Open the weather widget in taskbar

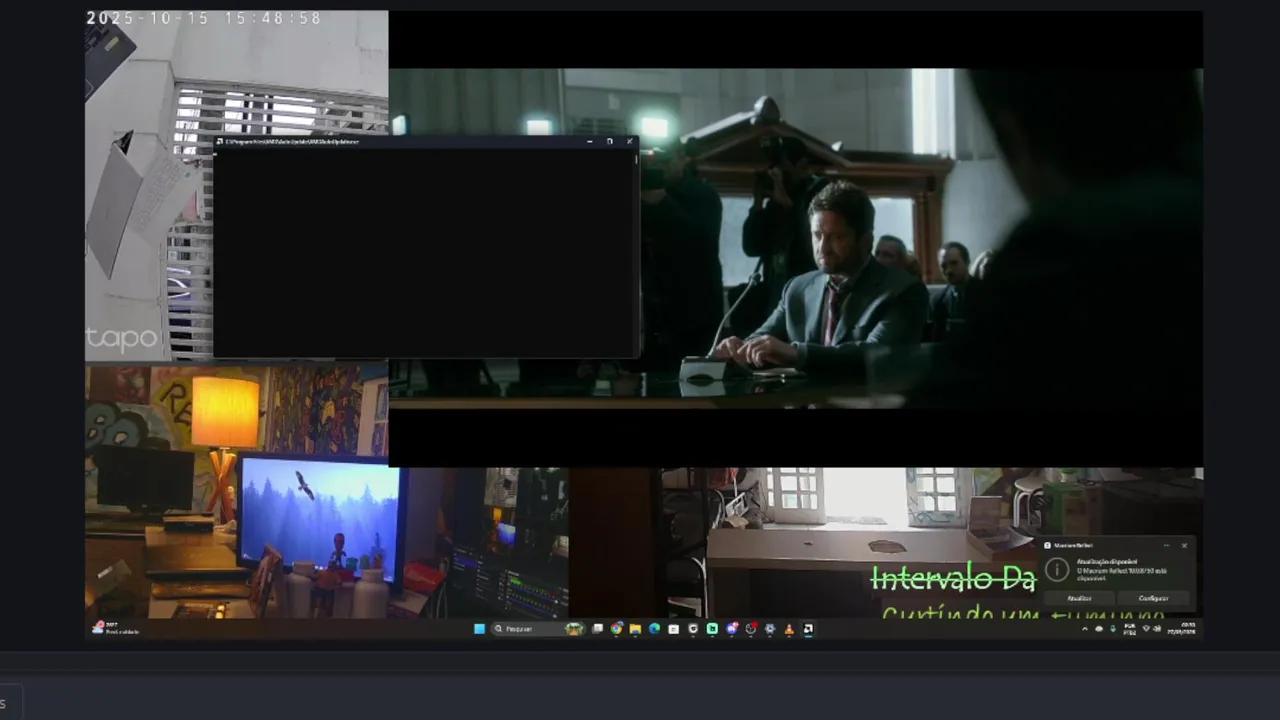pyautogui.click(x=117, y=628)
